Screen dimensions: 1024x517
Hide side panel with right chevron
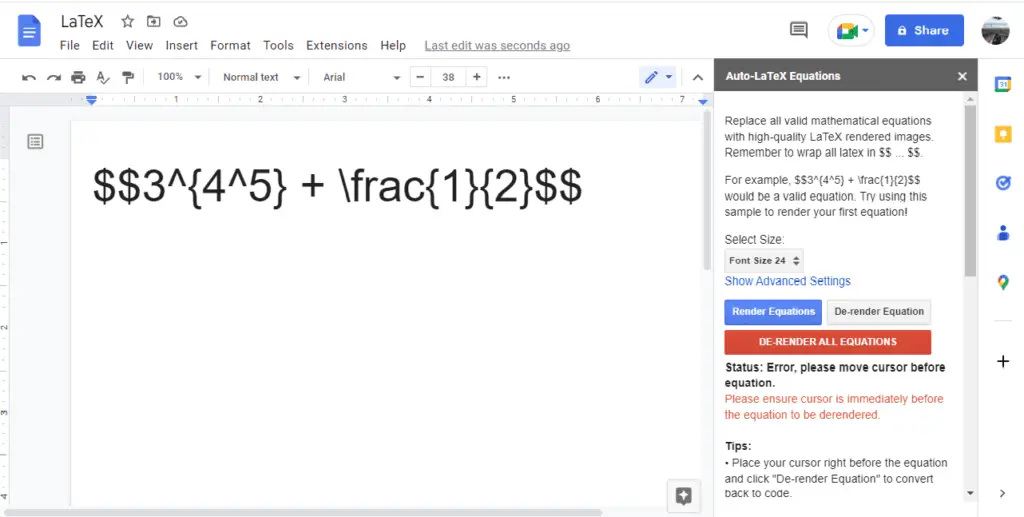[1002, 494]
